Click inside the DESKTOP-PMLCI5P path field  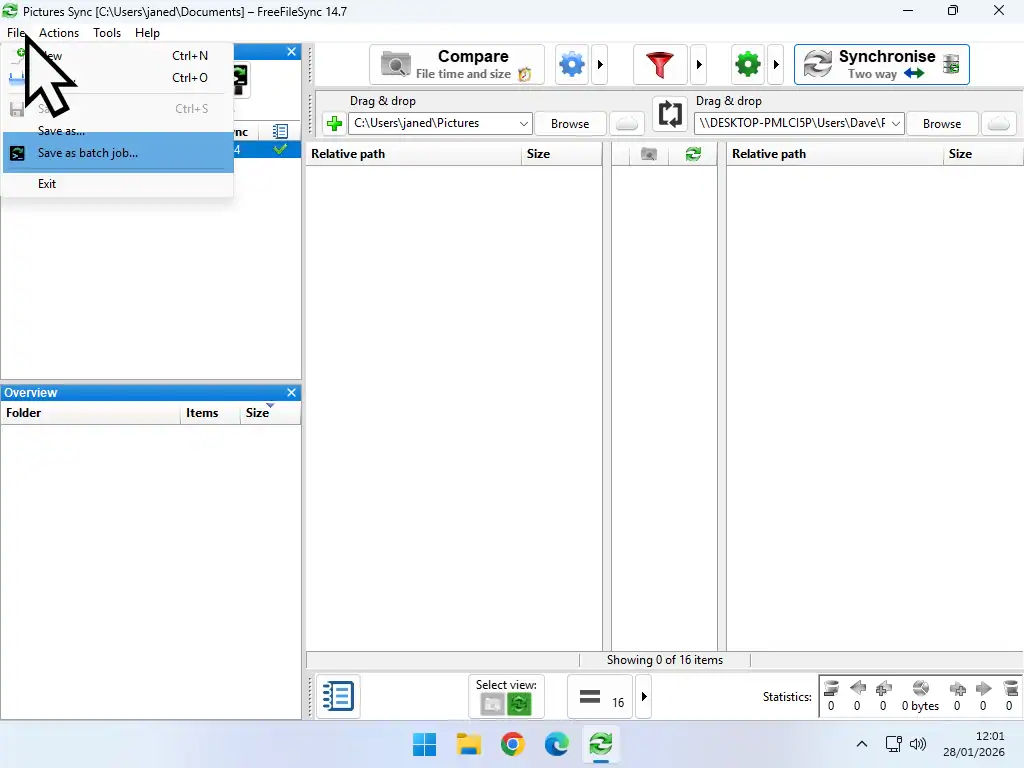click(x=790, y=123)
